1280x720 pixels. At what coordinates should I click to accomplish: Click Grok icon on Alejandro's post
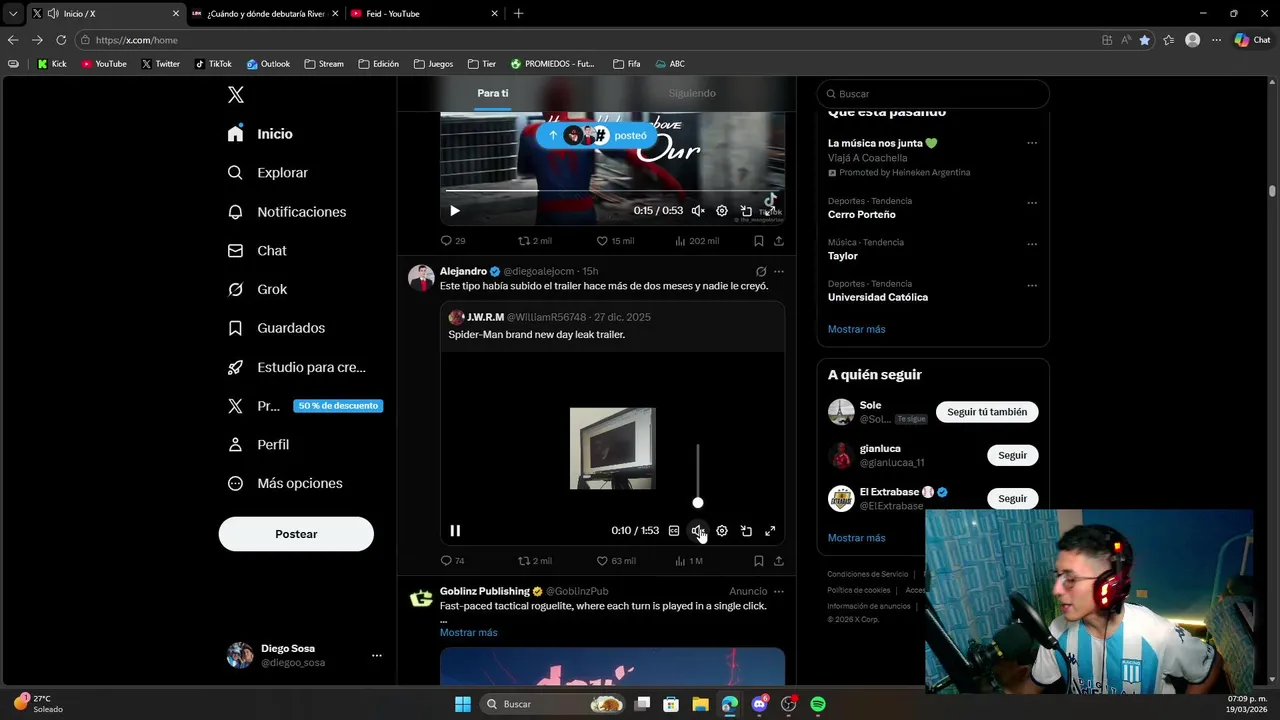(x=761, y=271)
